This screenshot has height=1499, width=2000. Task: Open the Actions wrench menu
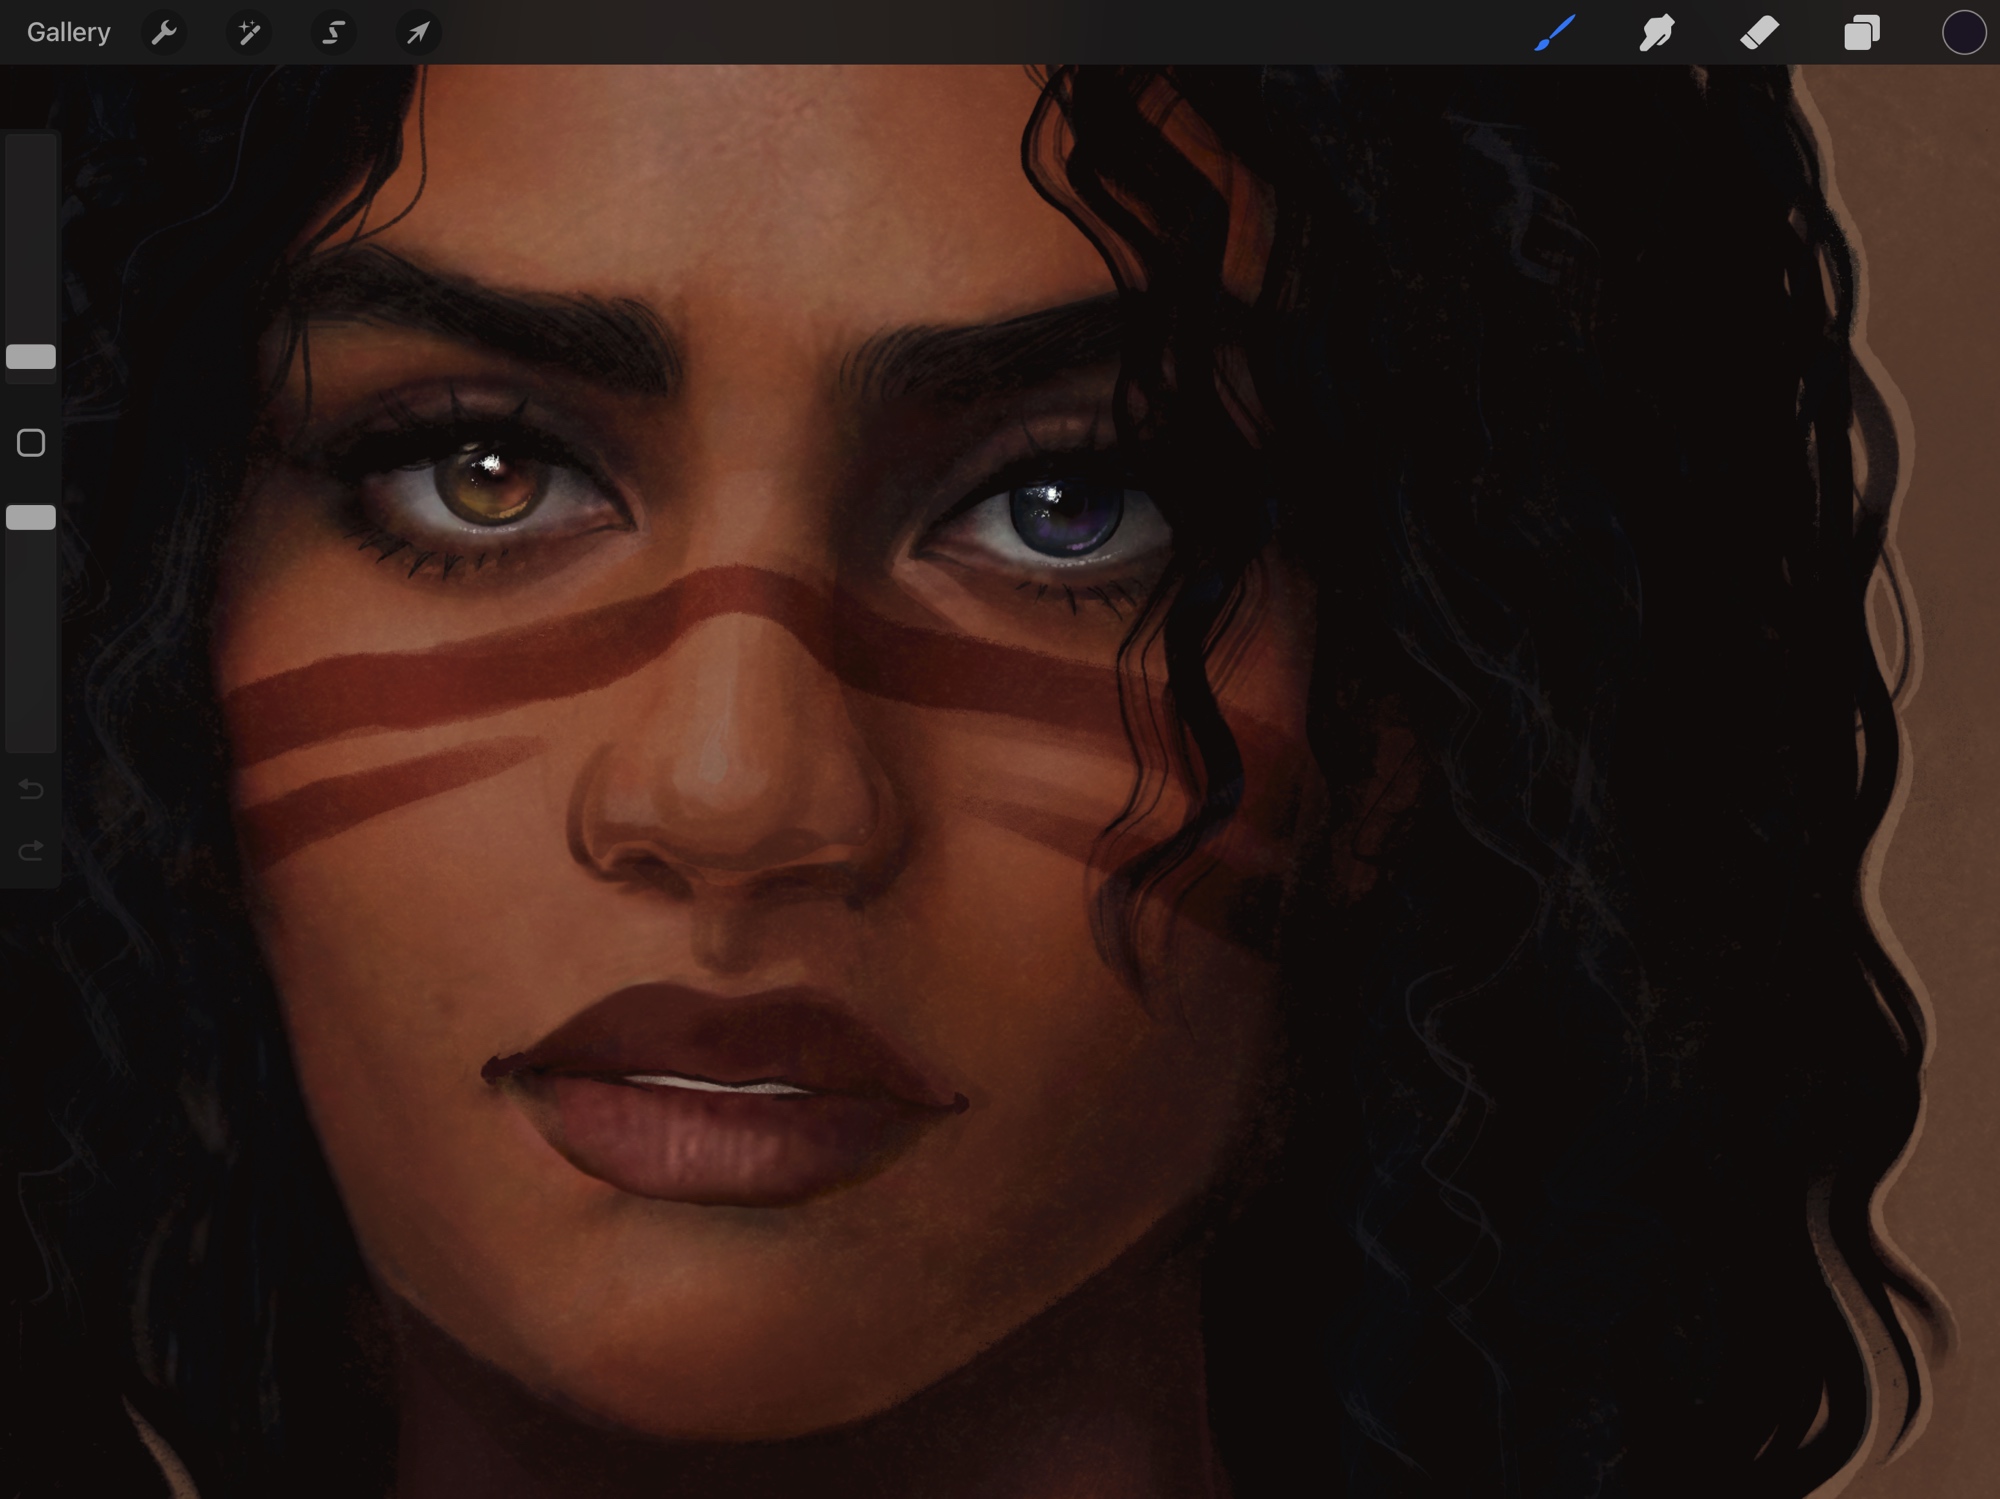pos(164,33)
